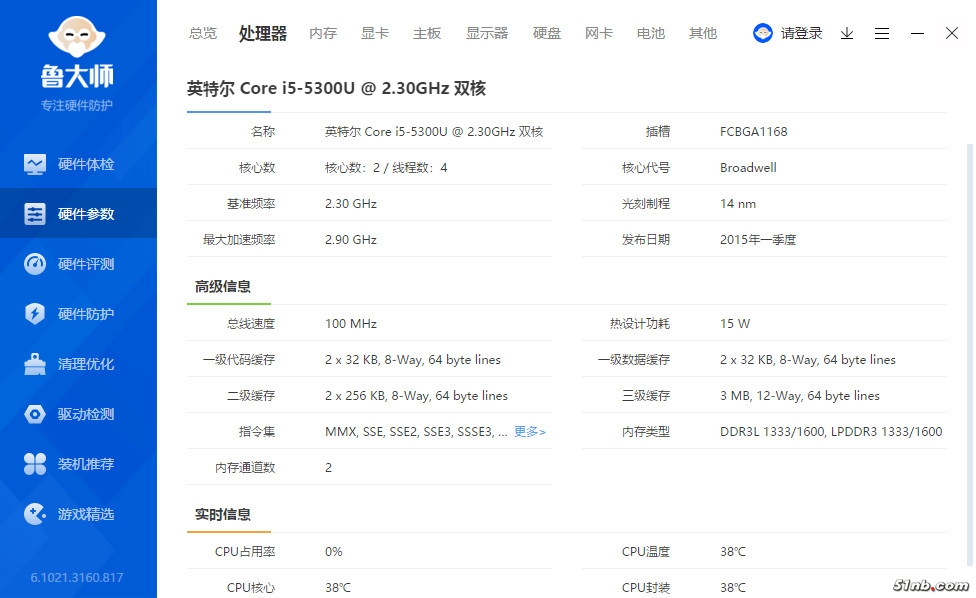Open 硬件体检 monitor icon in sidebar
The image size is (976, 598).
click(x=35, y=164)
